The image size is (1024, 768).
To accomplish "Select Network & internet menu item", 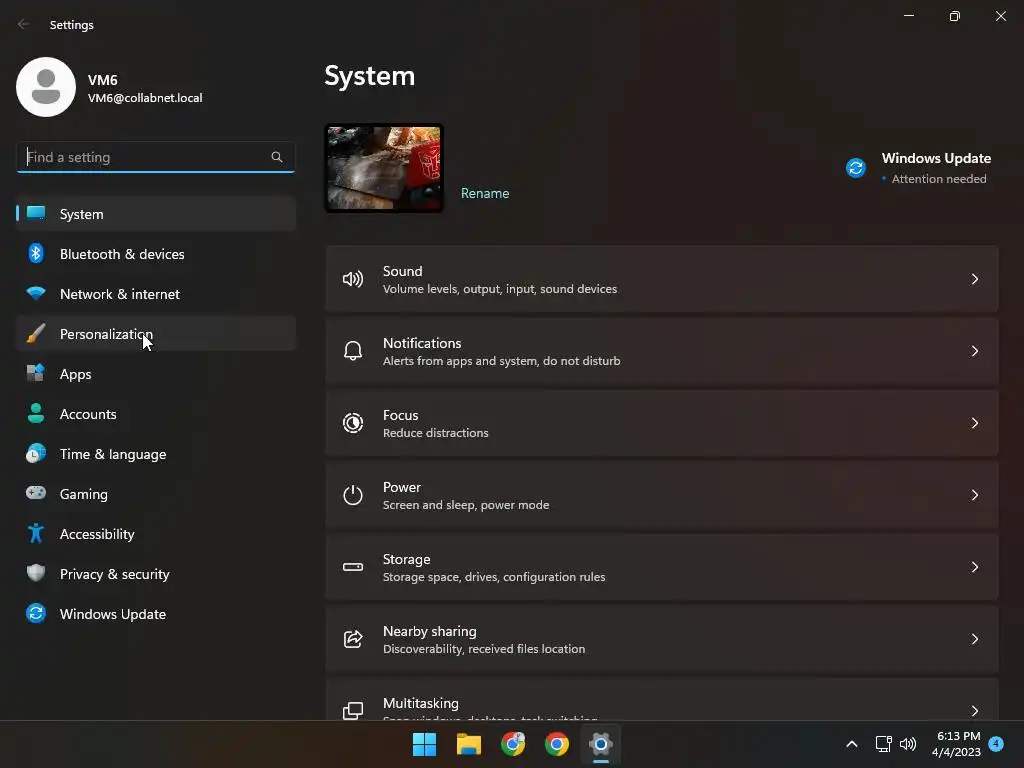I will (156, 293).
